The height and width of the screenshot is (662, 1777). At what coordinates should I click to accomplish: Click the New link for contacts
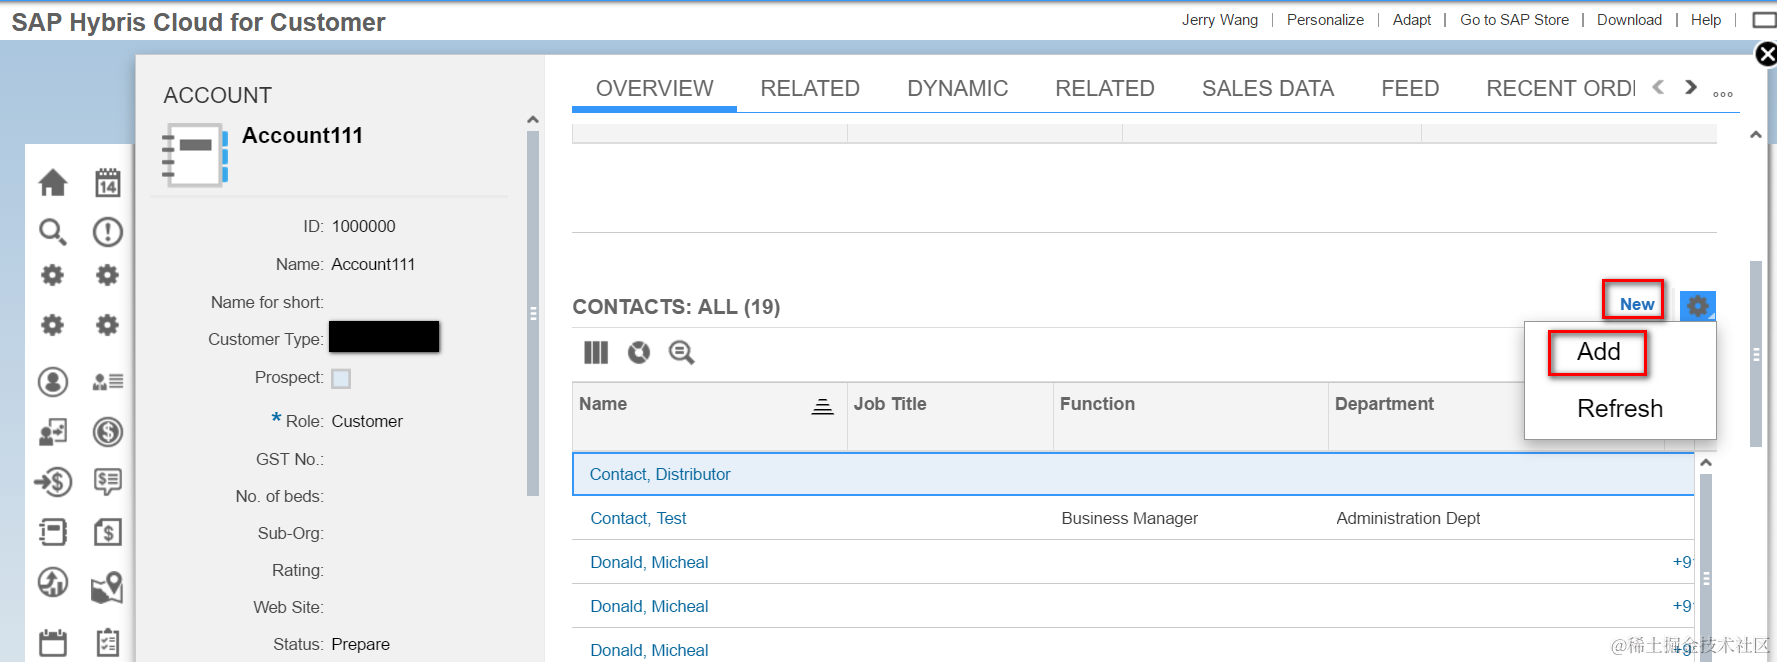pyautogui.click(x=1637, y=304)
